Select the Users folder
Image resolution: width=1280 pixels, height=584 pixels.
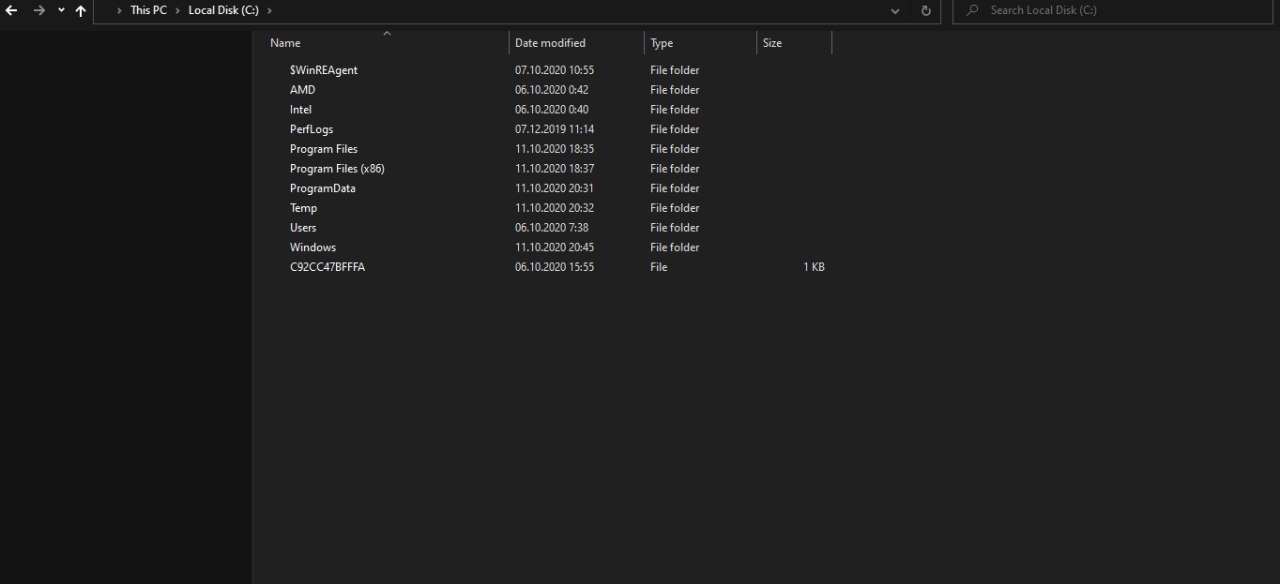pyautogui.click(x=303, y=227)
